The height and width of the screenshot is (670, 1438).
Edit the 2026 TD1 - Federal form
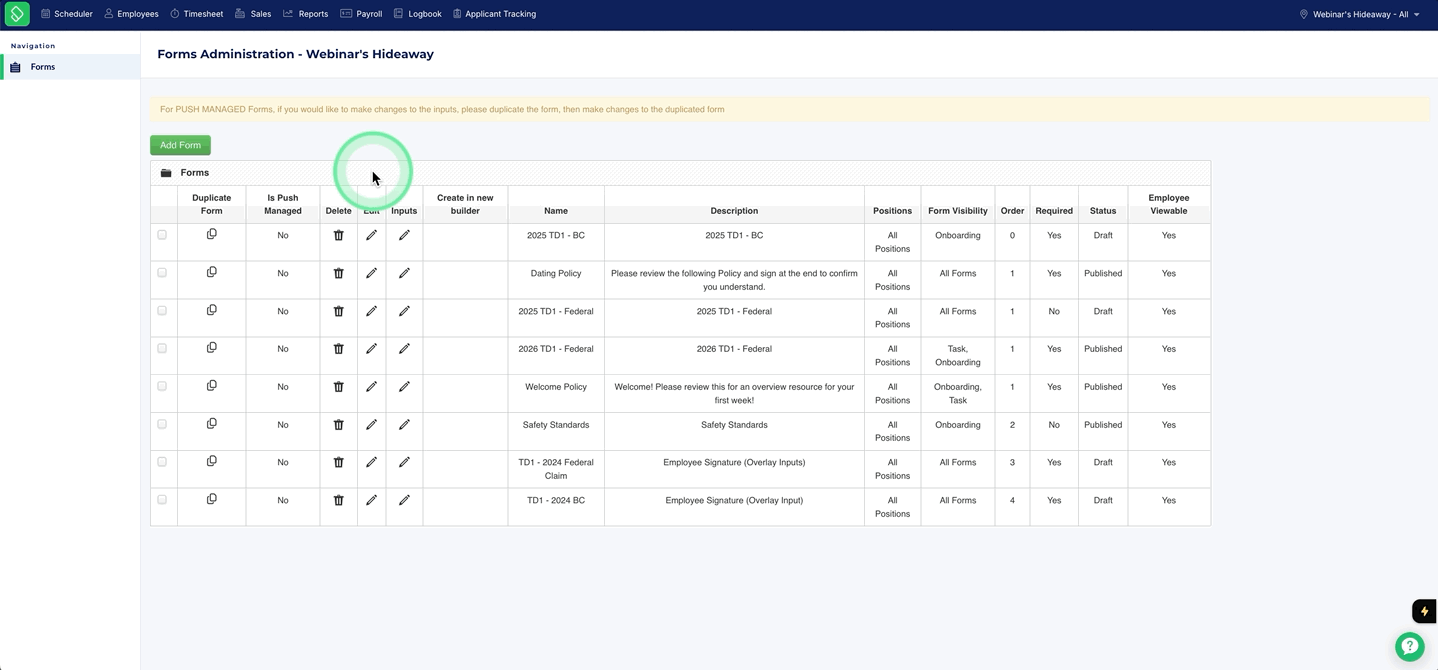click(x=371, y=349)
